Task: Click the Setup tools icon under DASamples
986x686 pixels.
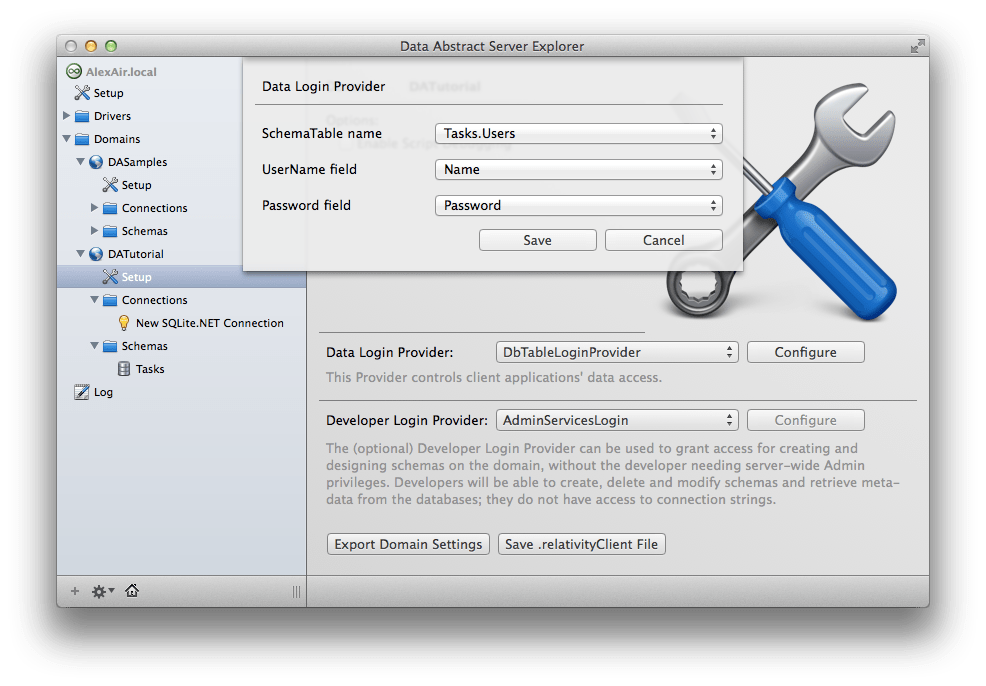Action: pos(110,185)
